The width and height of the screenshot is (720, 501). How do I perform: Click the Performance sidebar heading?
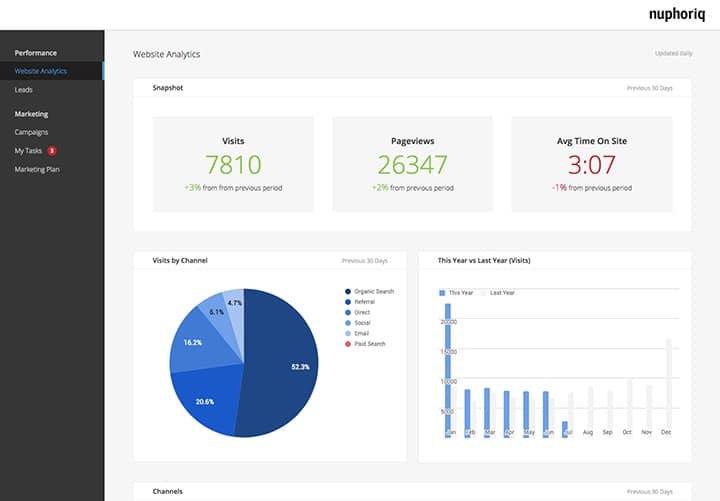(x=36, y=53)
